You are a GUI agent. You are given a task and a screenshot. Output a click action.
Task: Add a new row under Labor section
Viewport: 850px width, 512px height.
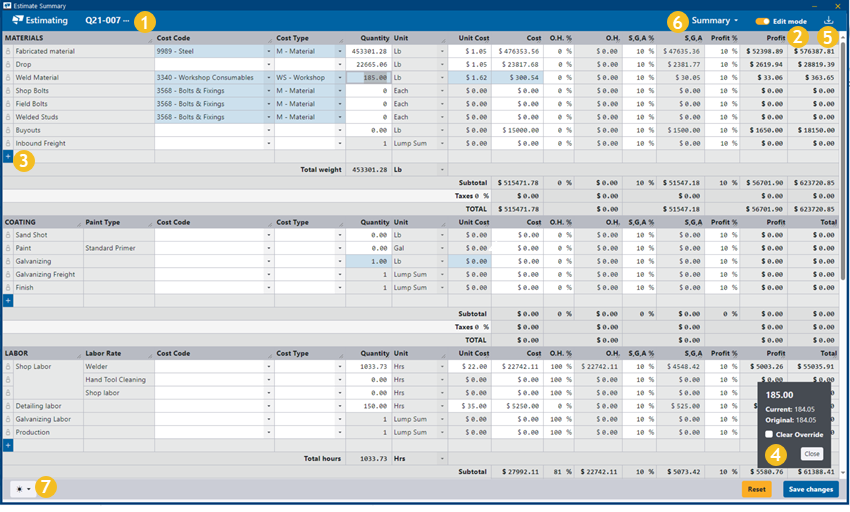tap(8, 445)
